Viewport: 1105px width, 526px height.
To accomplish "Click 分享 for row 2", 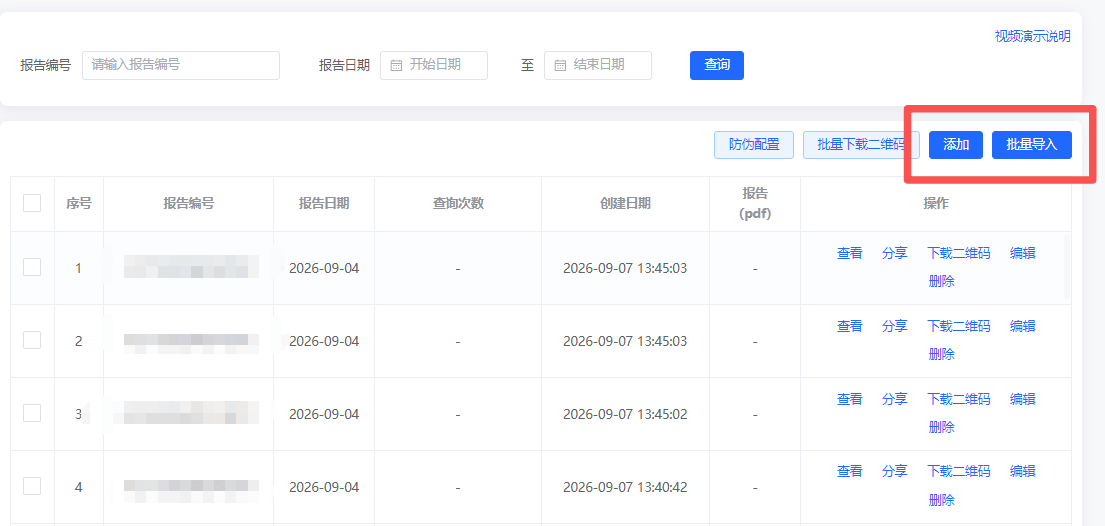I will pos(894,326).
